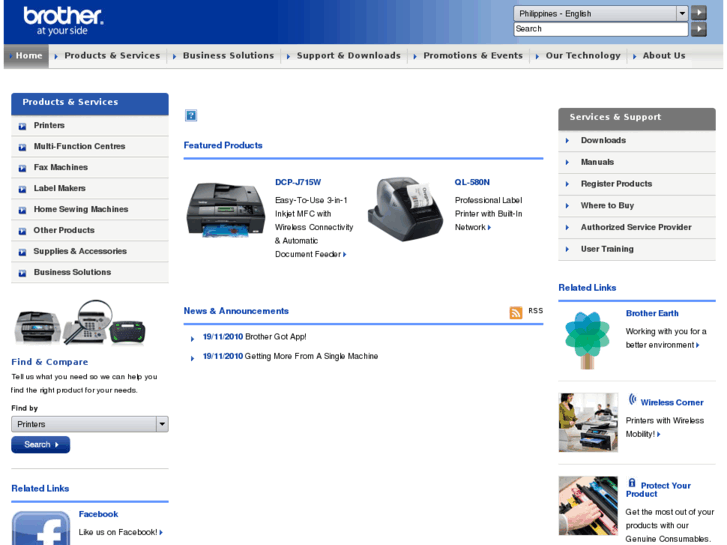Click the arrow bullet beside Downloads

point(567,141)
